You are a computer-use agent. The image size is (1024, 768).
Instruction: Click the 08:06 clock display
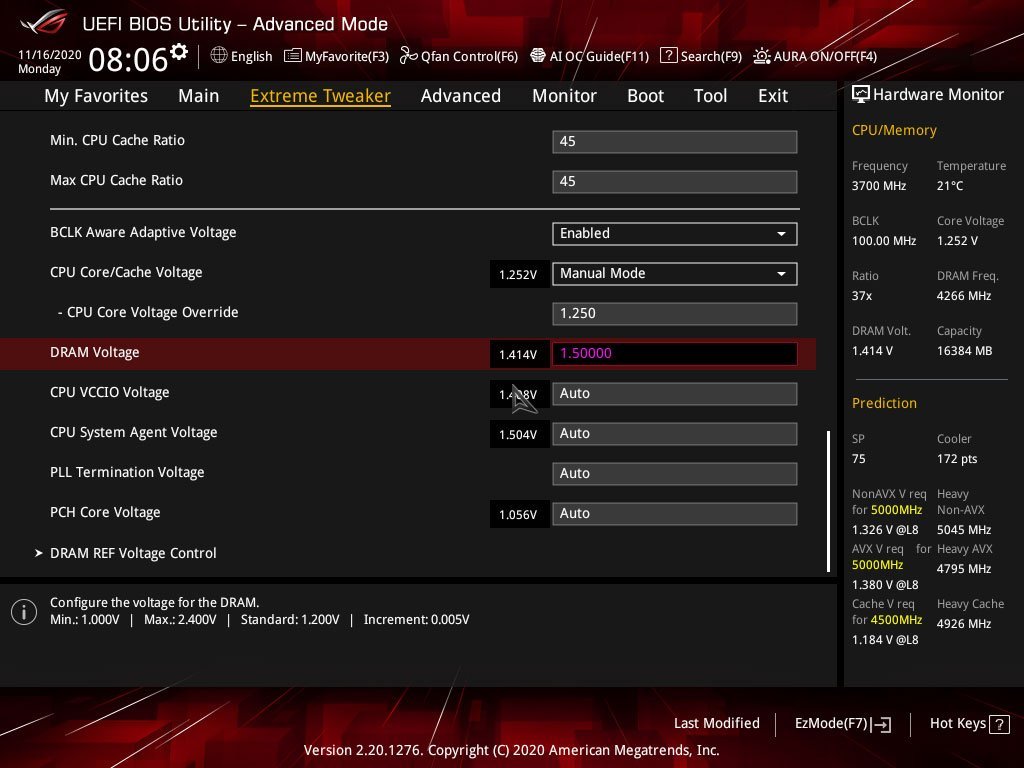coord(128,59)
